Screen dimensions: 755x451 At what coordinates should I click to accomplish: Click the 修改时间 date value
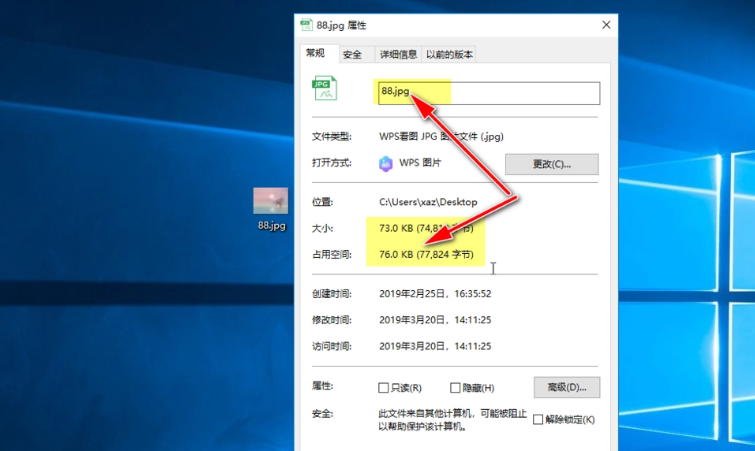tap(435, 320)
